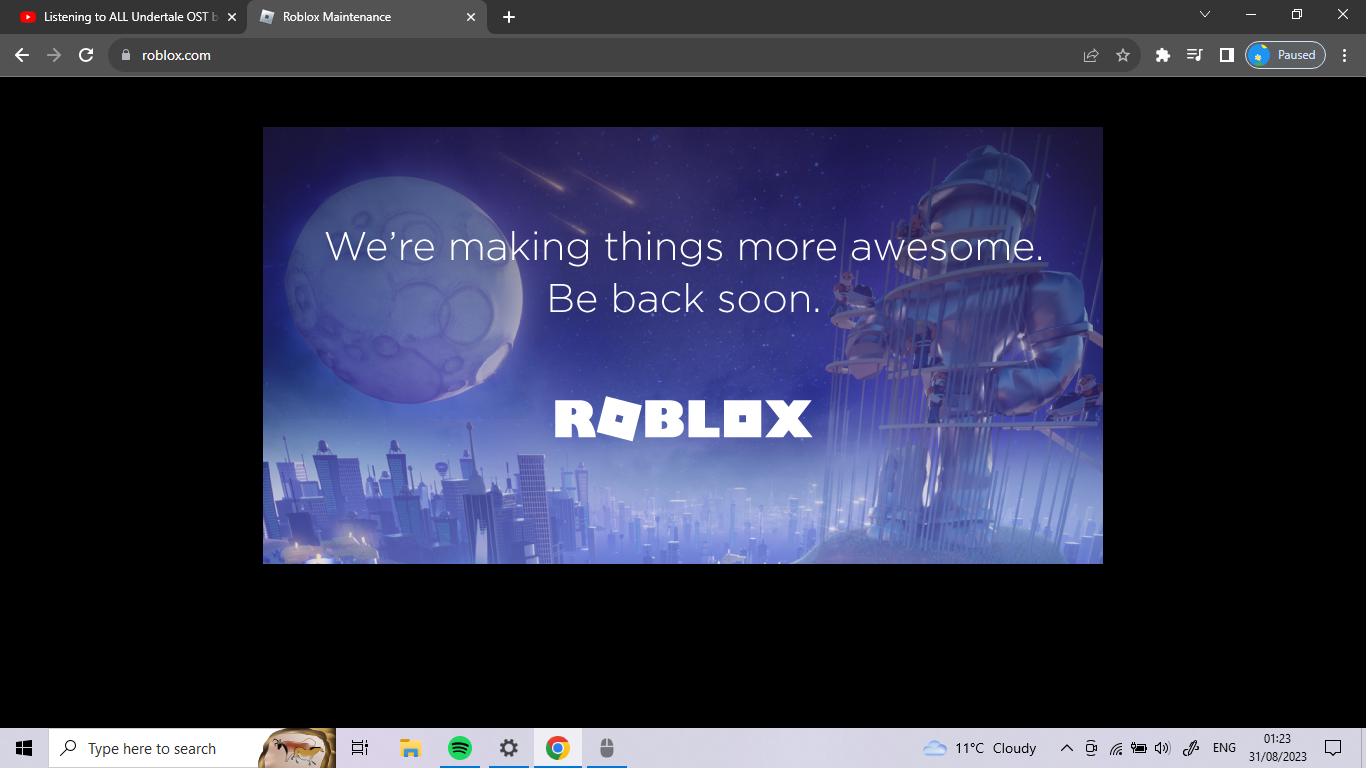Switch the ENG input language indicator

[x=1224, y=748]
